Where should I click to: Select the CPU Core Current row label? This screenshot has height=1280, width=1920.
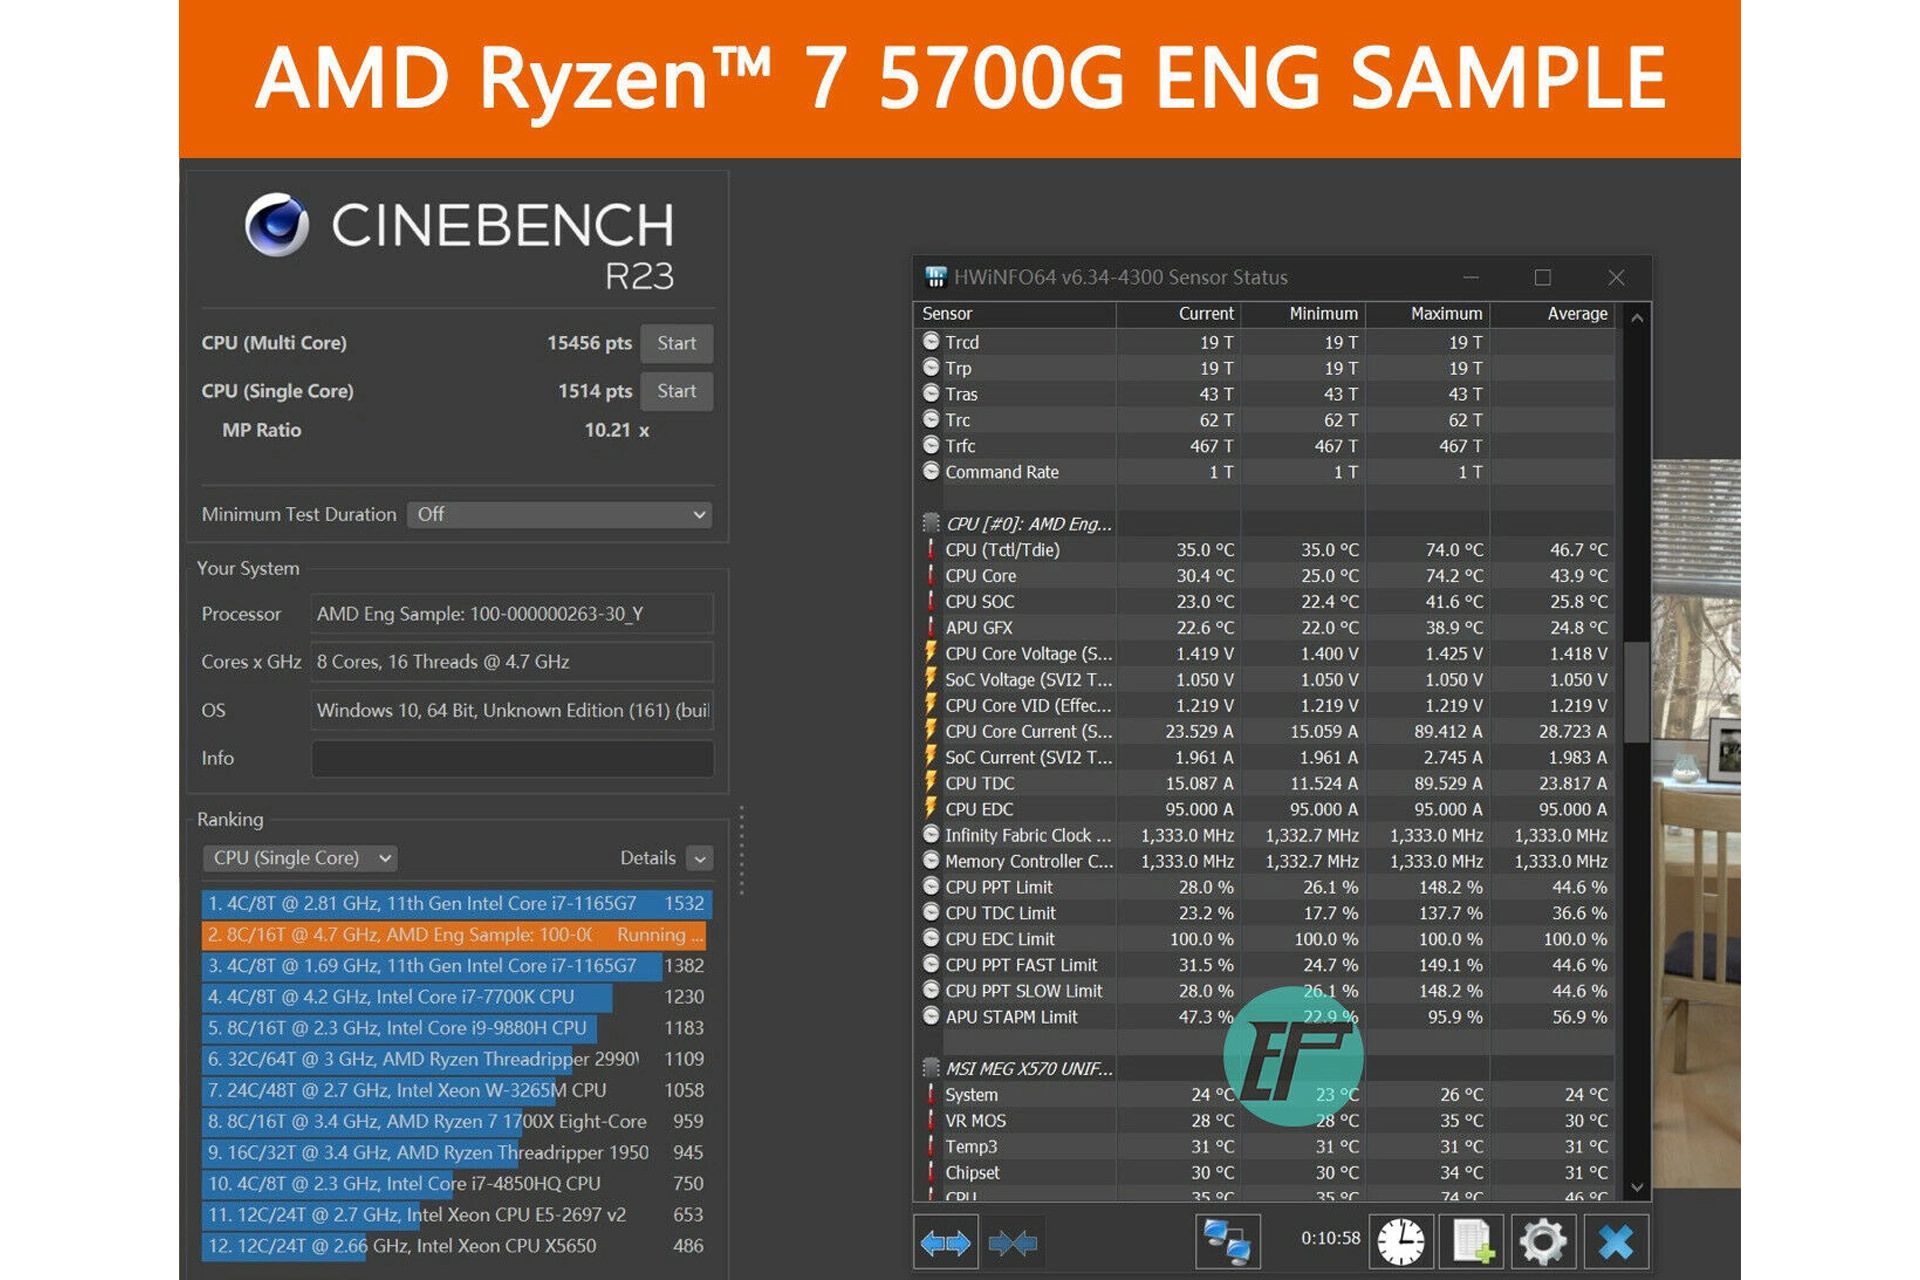(1028, 732)
